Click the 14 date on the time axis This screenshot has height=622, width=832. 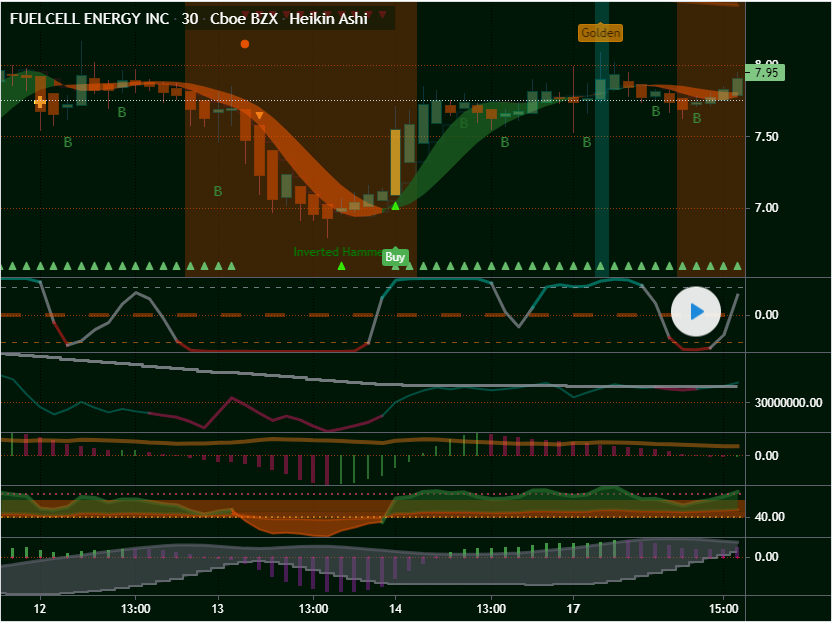coord(395,608)
